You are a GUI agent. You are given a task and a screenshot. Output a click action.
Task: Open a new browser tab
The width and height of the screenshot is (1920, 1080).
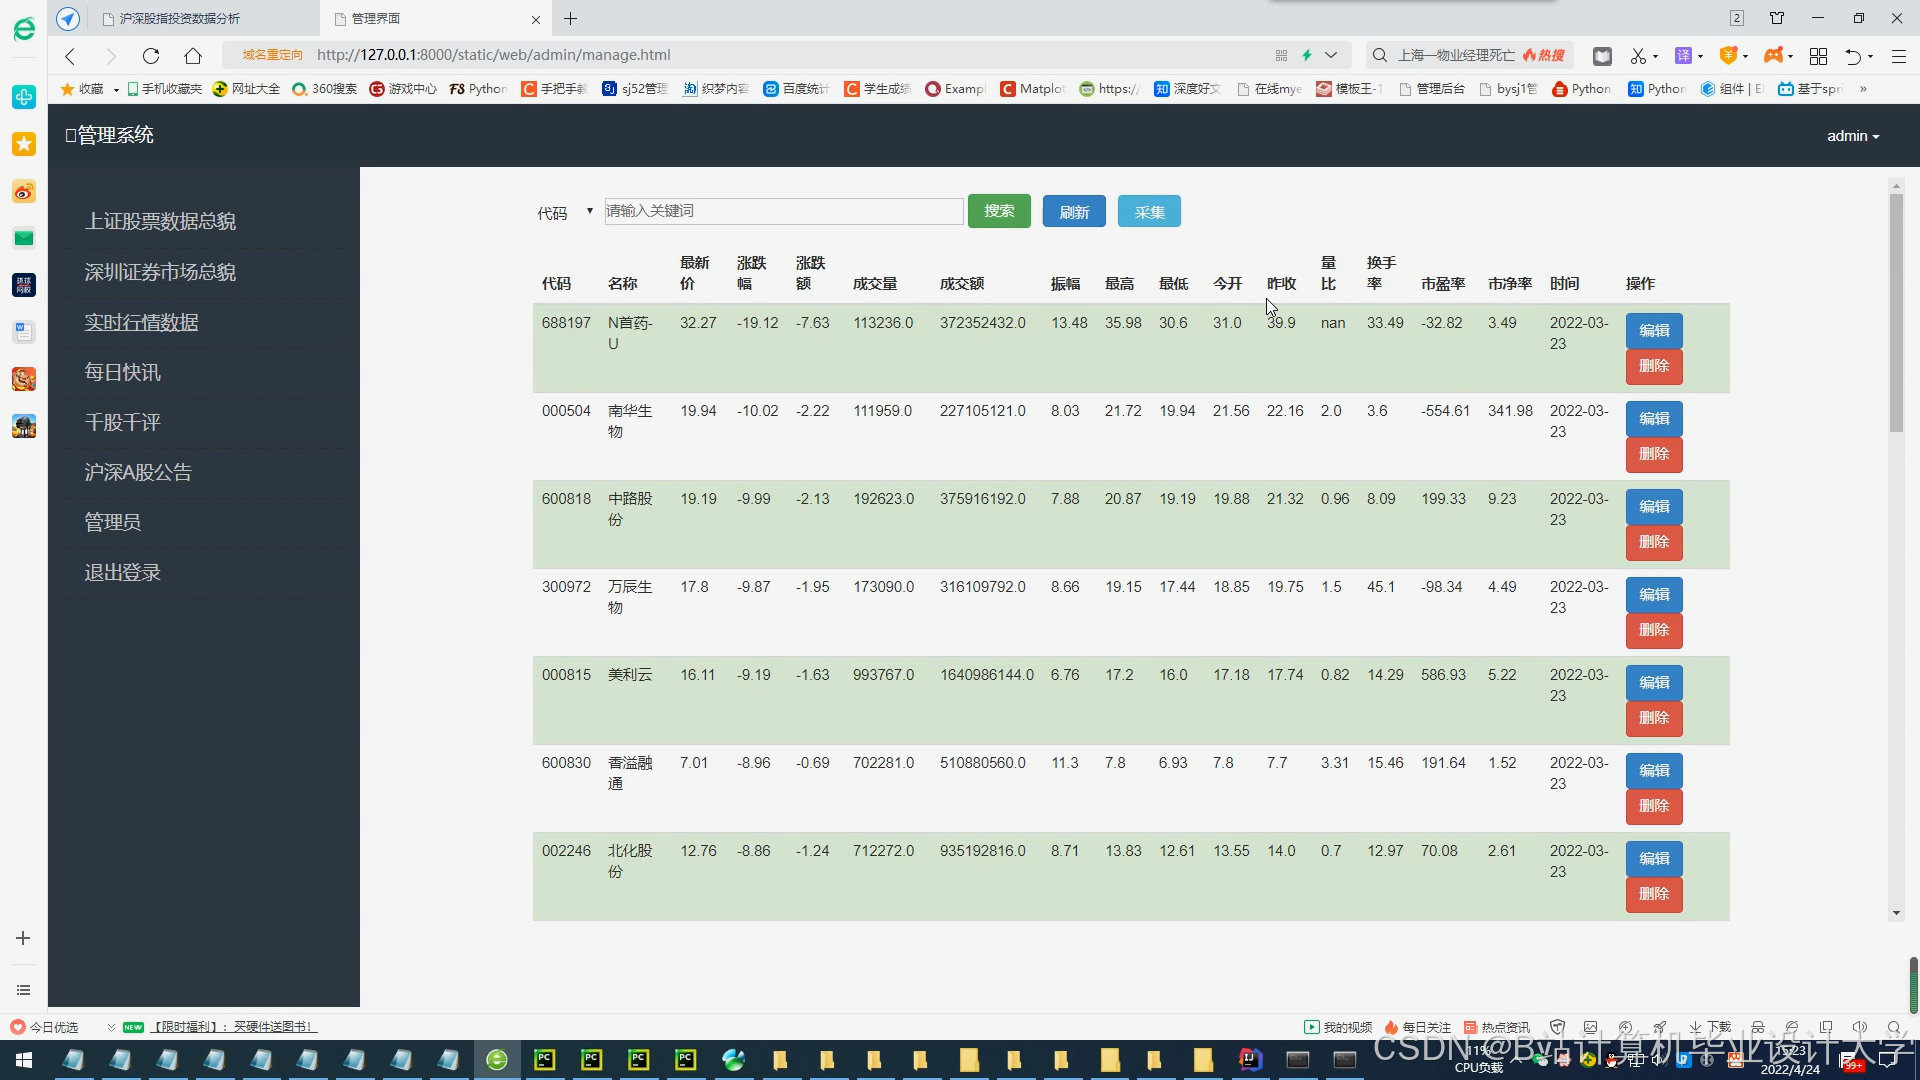coord(570,19)
